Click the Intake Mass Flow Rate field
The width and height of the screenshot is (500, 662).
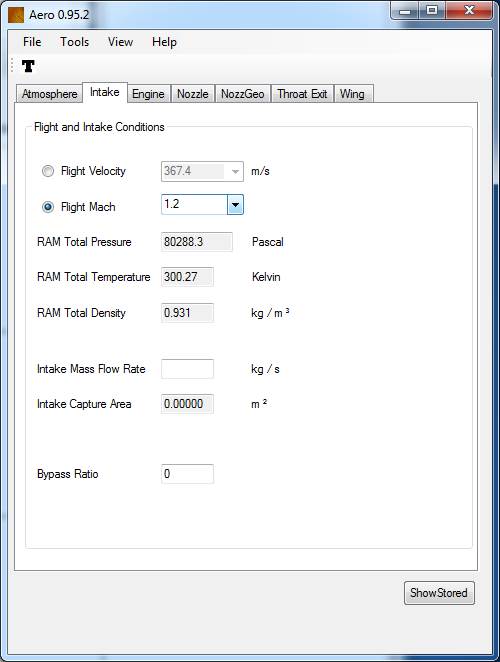tap(188, 369)
